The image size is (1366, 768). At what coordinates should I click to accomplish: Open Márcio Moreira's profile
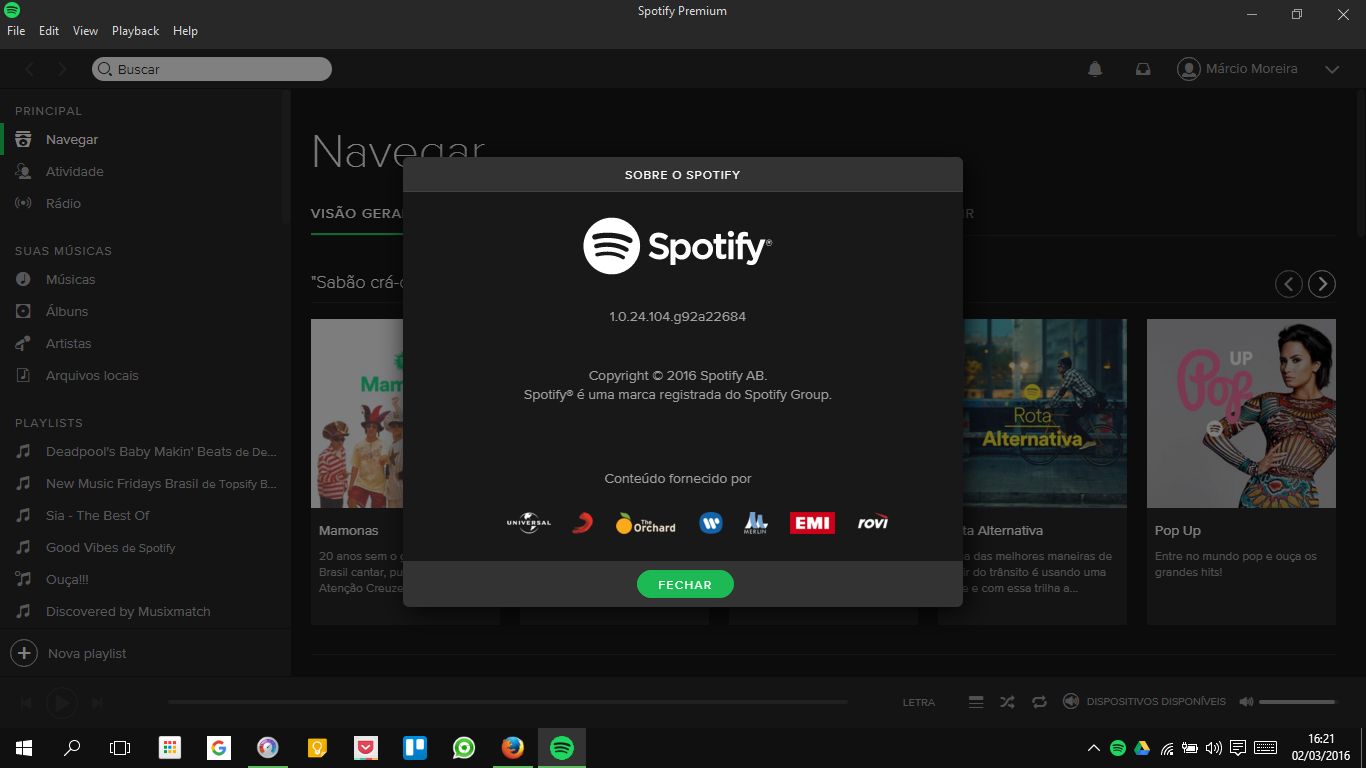point(1238,69)
